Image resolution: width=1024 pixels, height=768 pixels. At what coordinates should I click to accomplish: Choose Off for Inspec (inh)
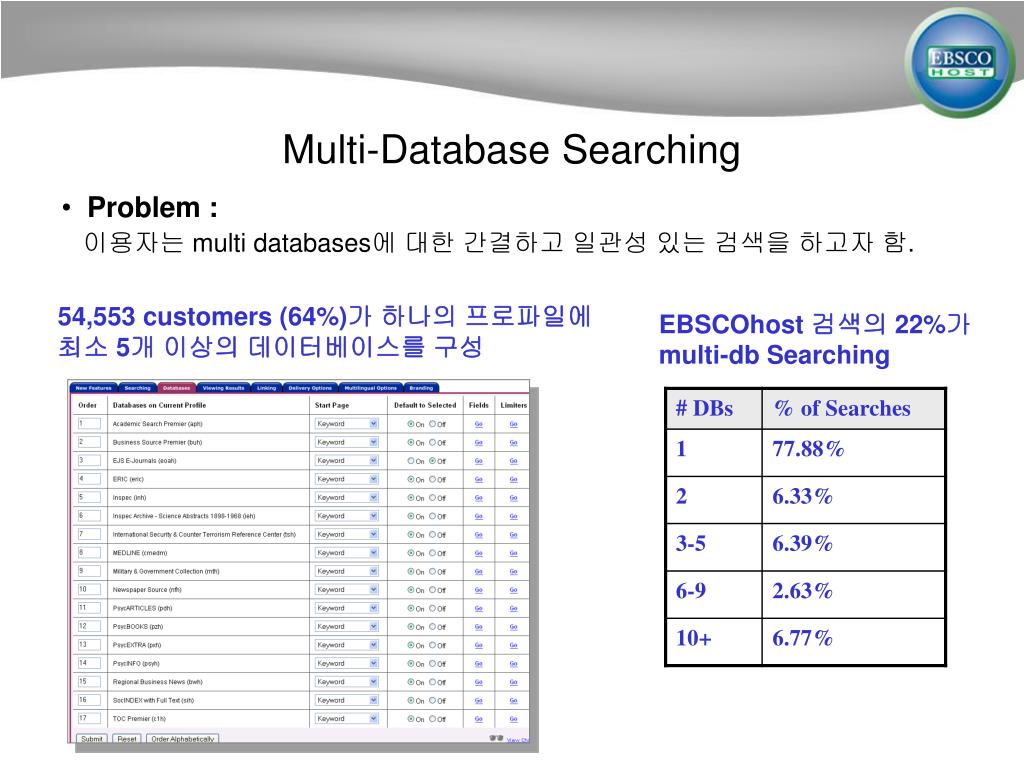432,498
